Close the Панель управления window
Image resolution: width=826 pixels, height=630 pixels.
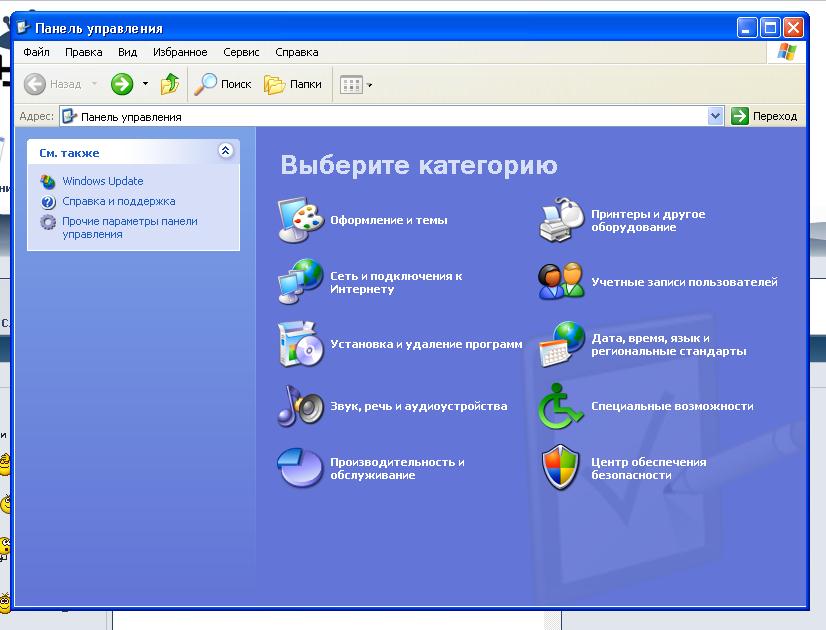tap(793, 27)
